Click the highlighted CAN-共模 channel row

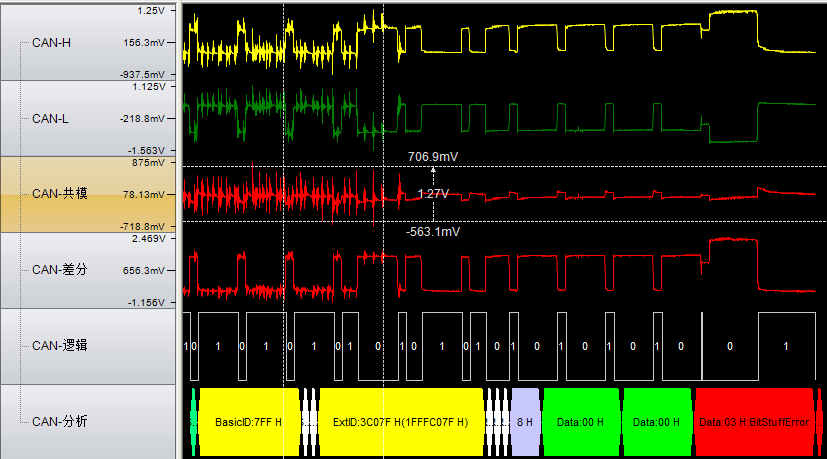(60, 194)
